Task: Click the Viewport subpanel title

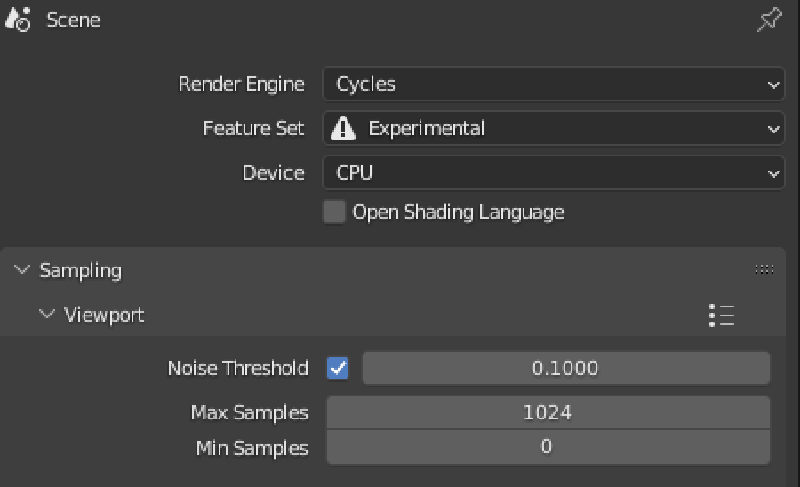Action: 104,315
